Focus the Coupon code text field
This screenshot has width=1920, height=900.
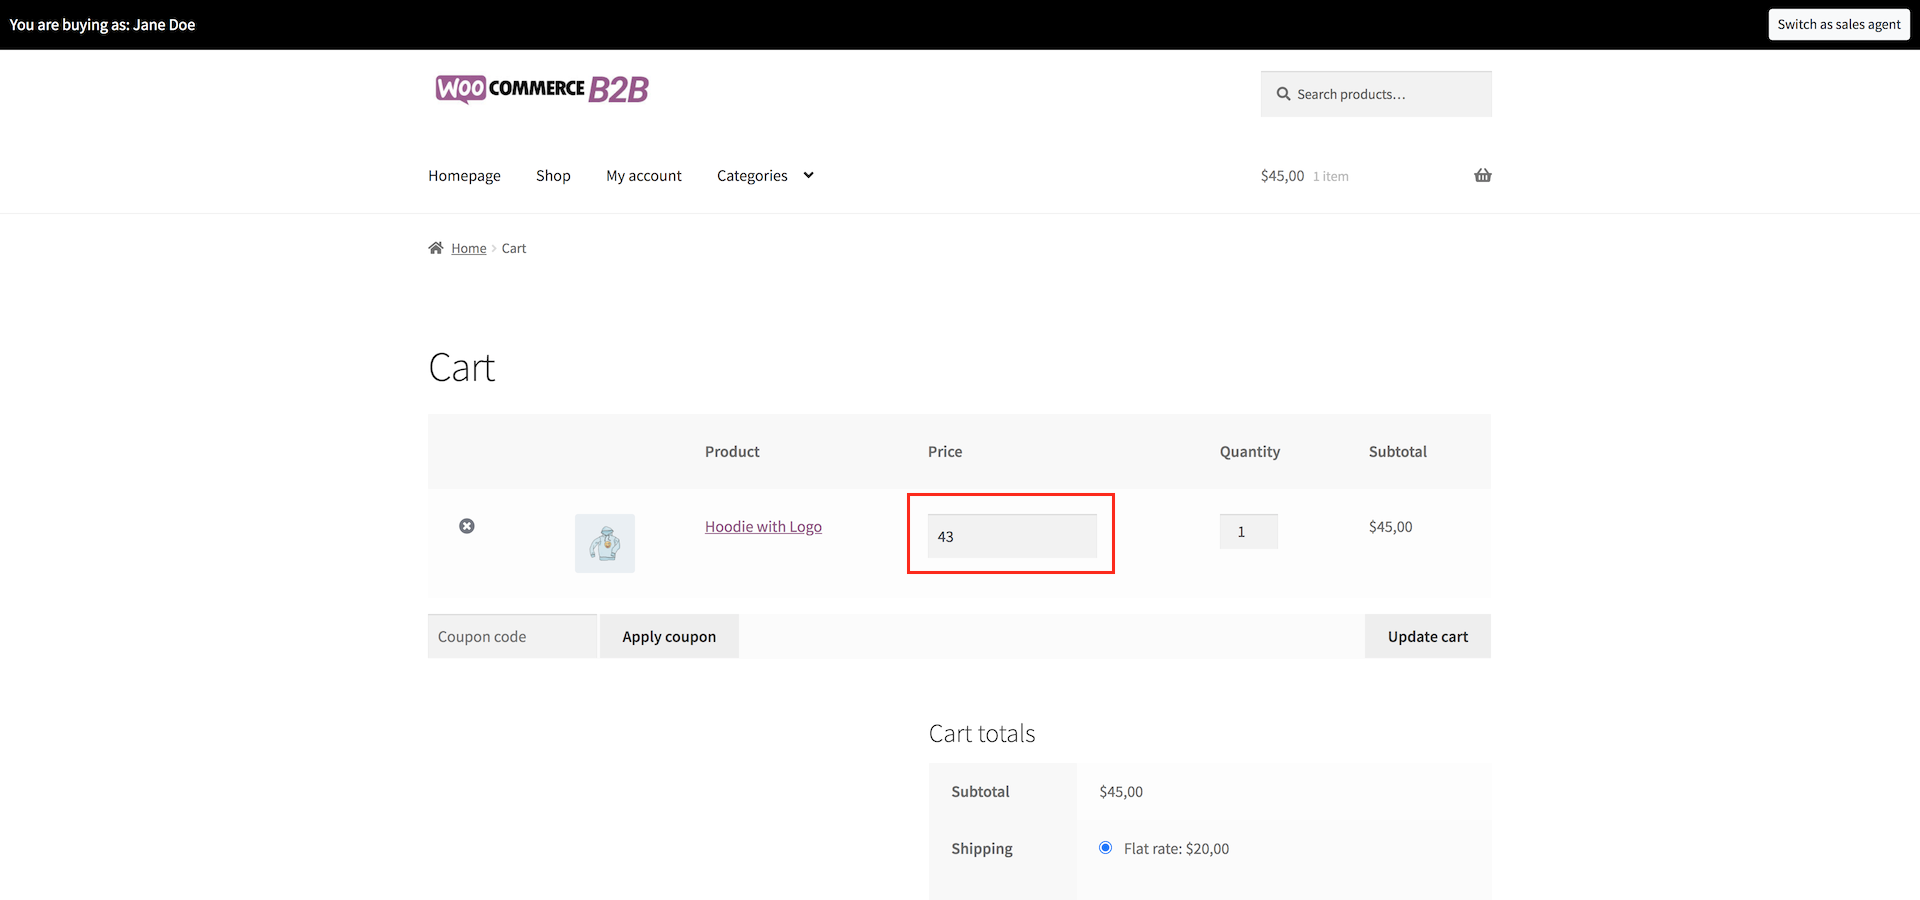coord(511,636)
